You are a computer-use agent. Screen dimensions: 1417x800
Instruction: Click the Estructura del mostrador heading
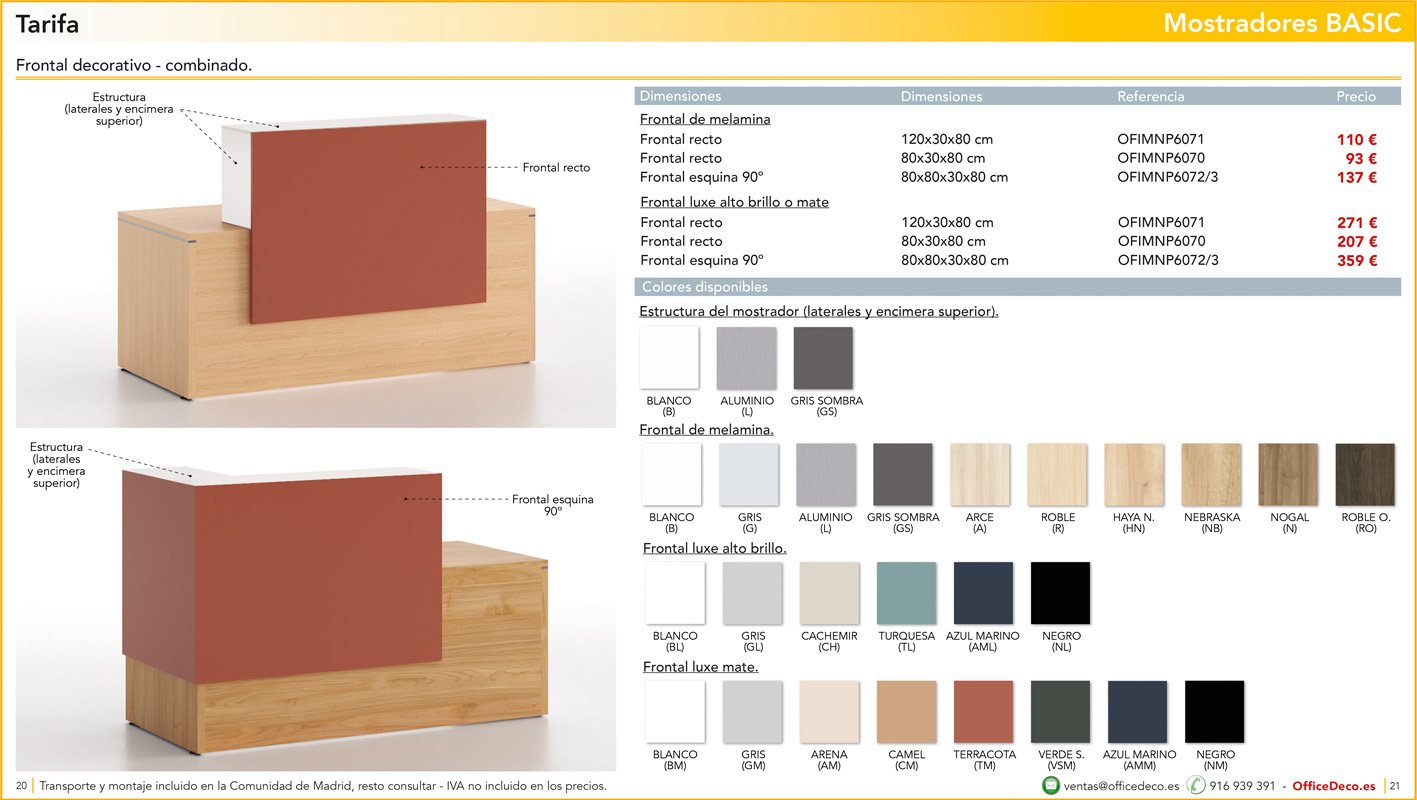(x=819, y=311)
